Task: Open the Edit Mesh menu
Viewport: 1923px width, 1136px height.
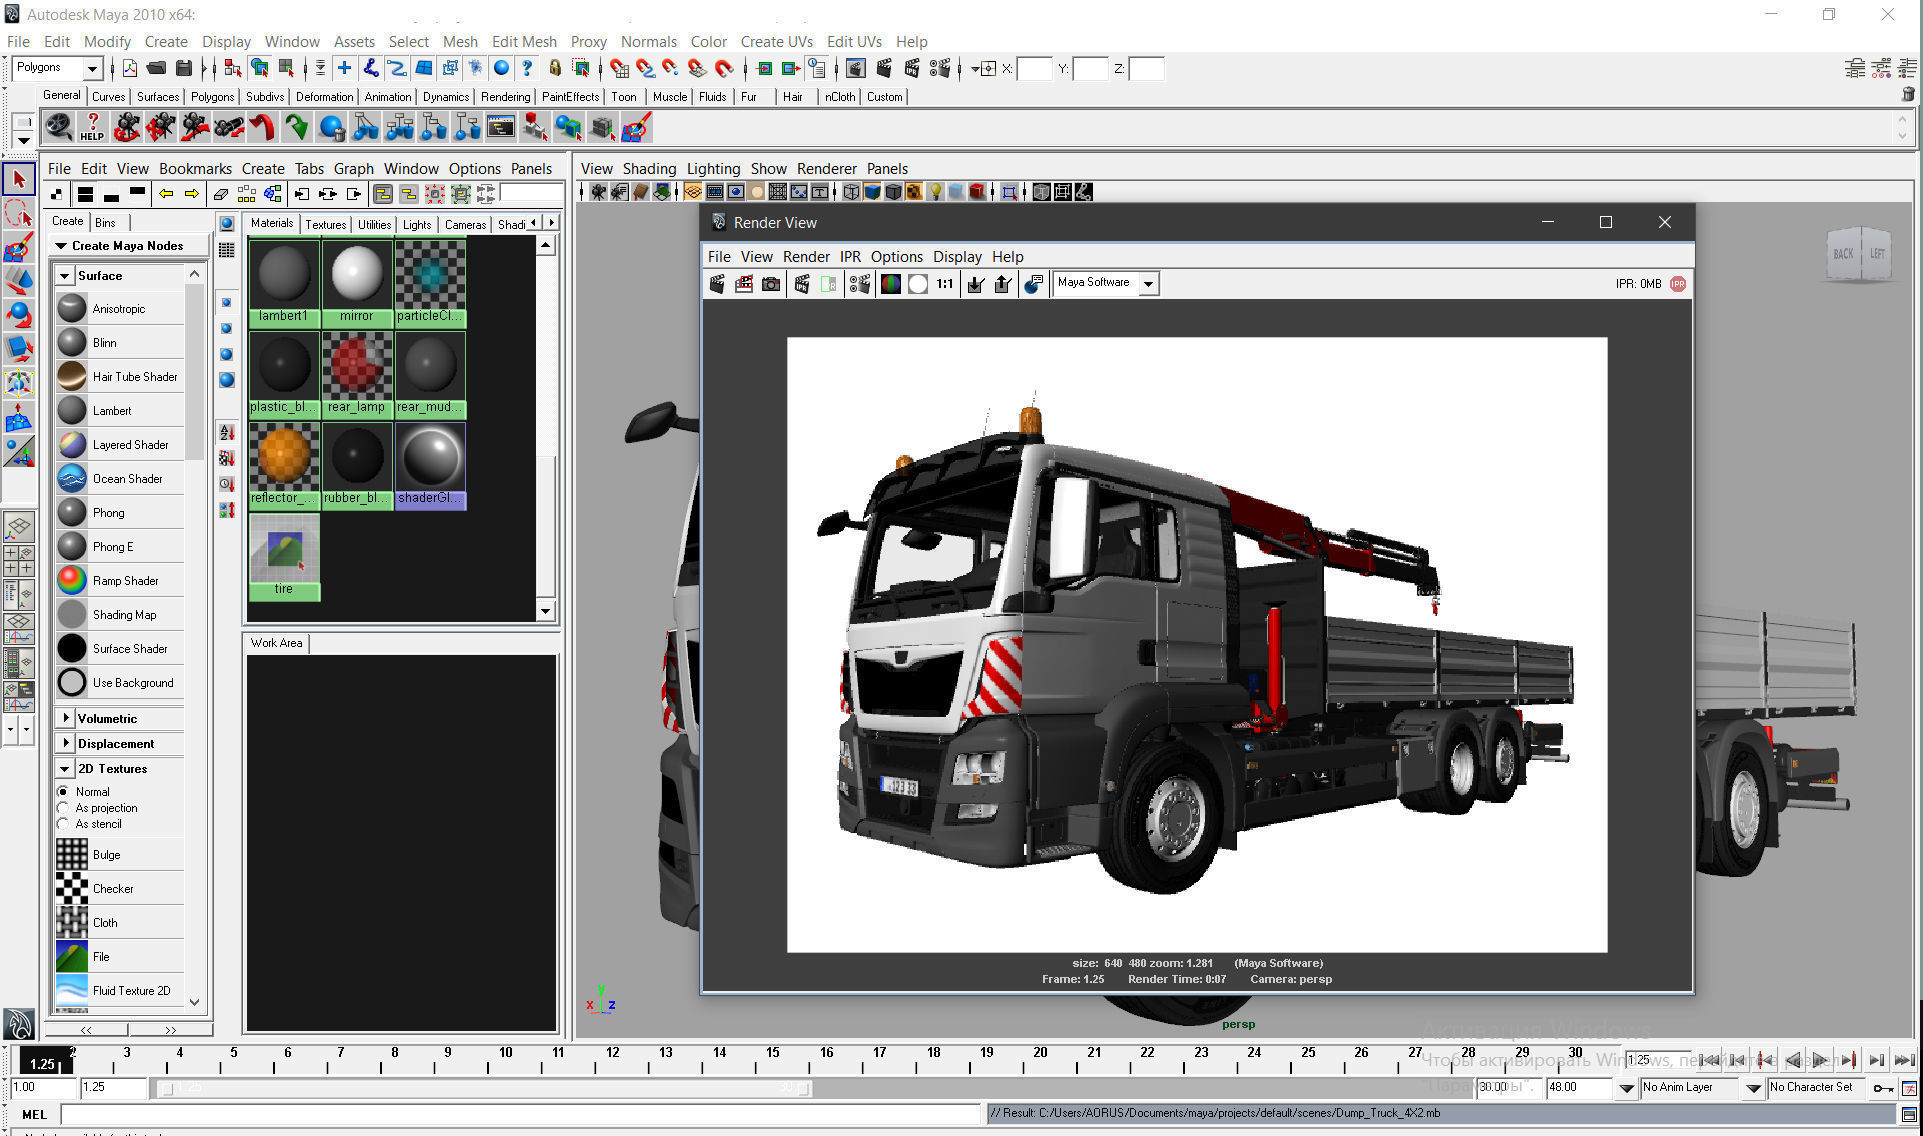Action: [x=524, y=41]
